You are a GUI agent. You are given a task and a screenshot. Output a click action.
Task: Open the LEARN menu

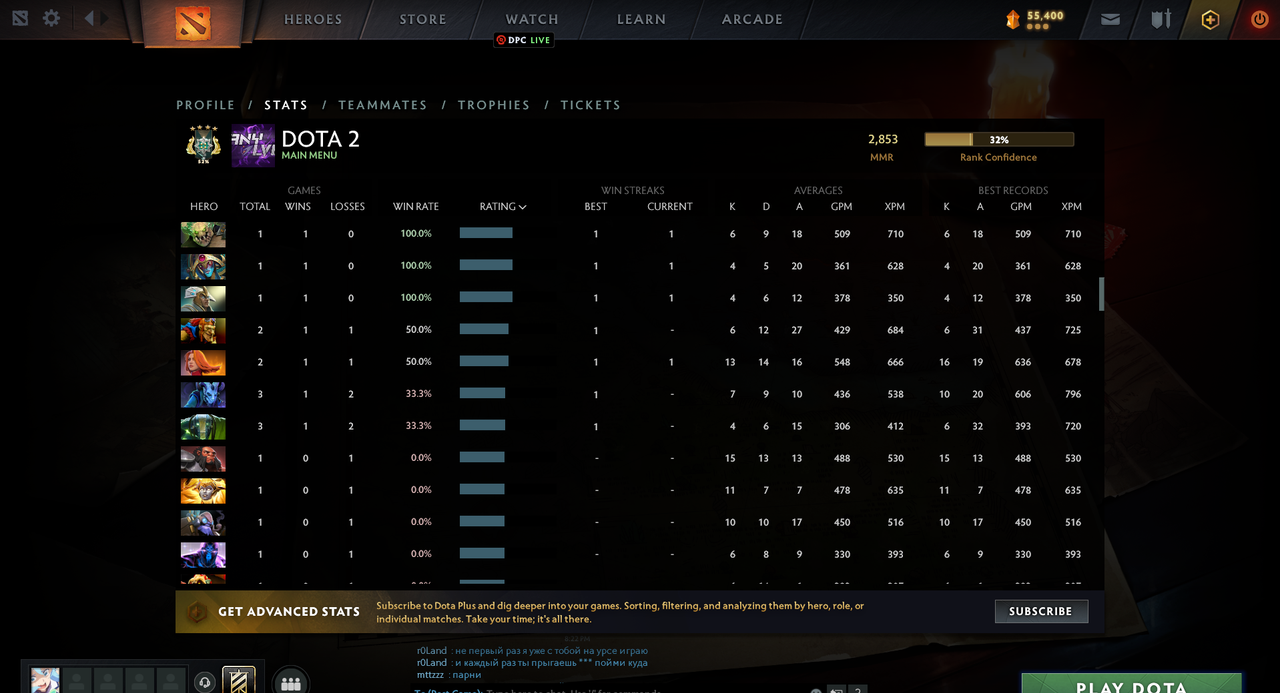642,19
